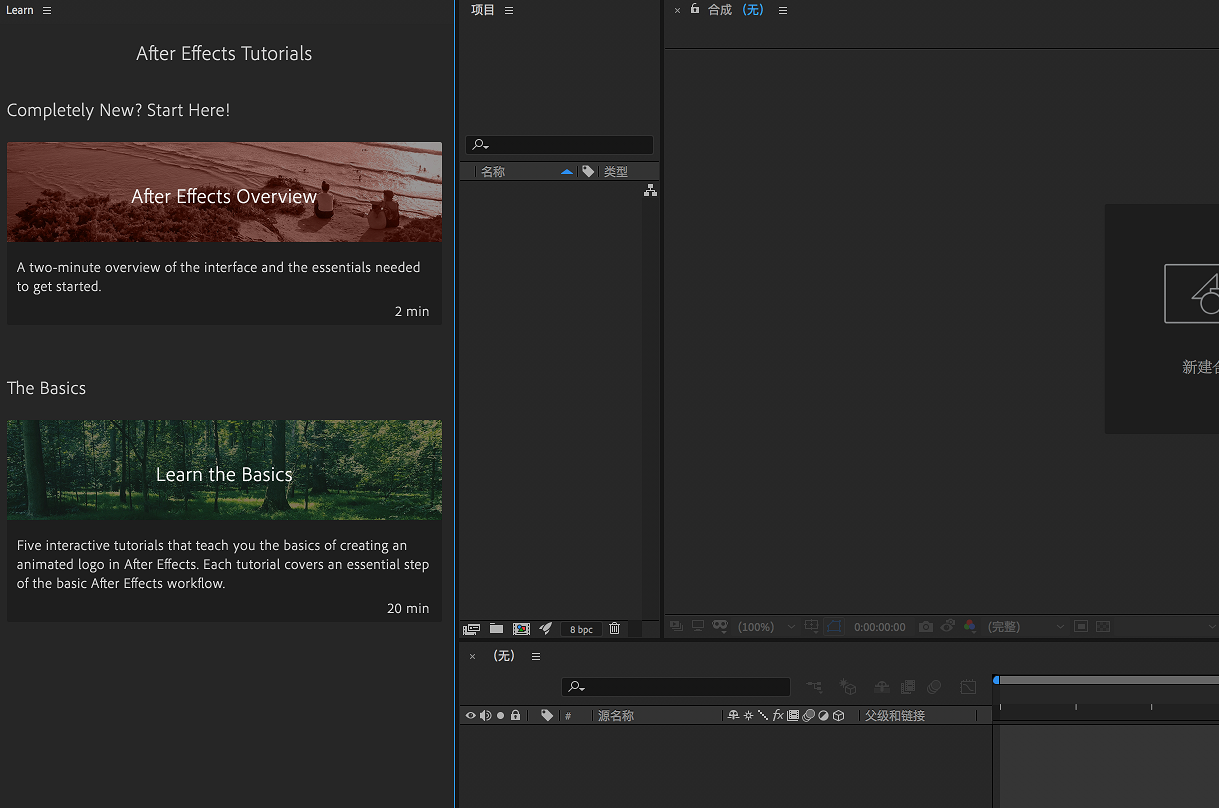Open the 项目 panel menu

pos(509,10)
